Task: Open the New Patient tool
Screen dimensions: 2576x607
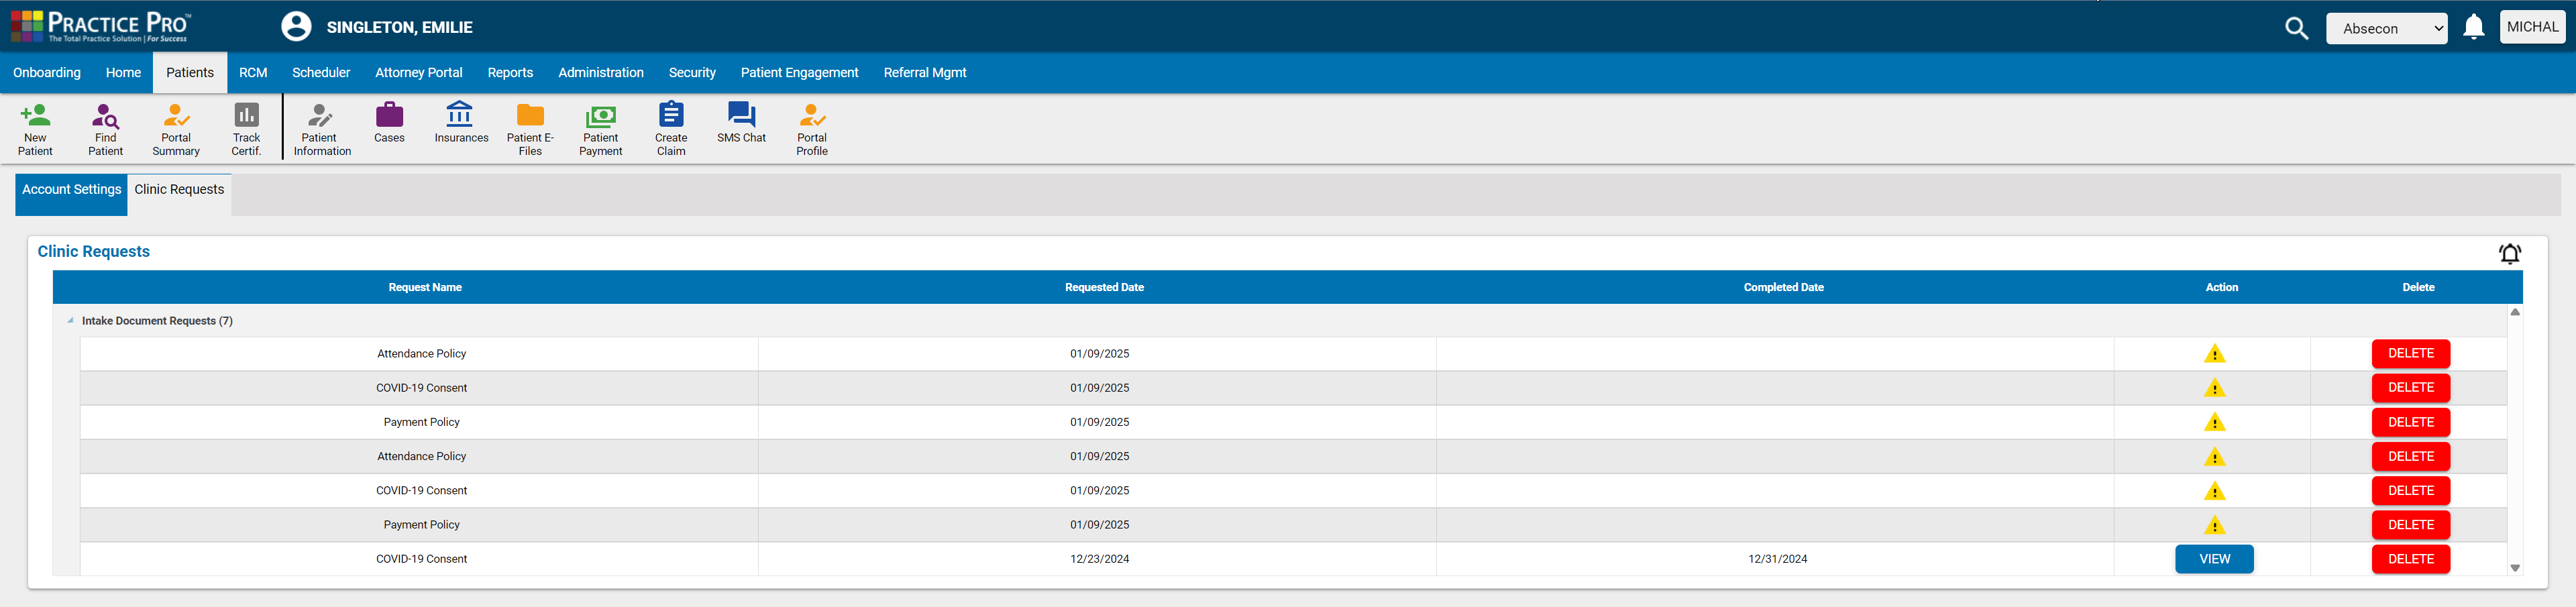Action: point(35,129)
